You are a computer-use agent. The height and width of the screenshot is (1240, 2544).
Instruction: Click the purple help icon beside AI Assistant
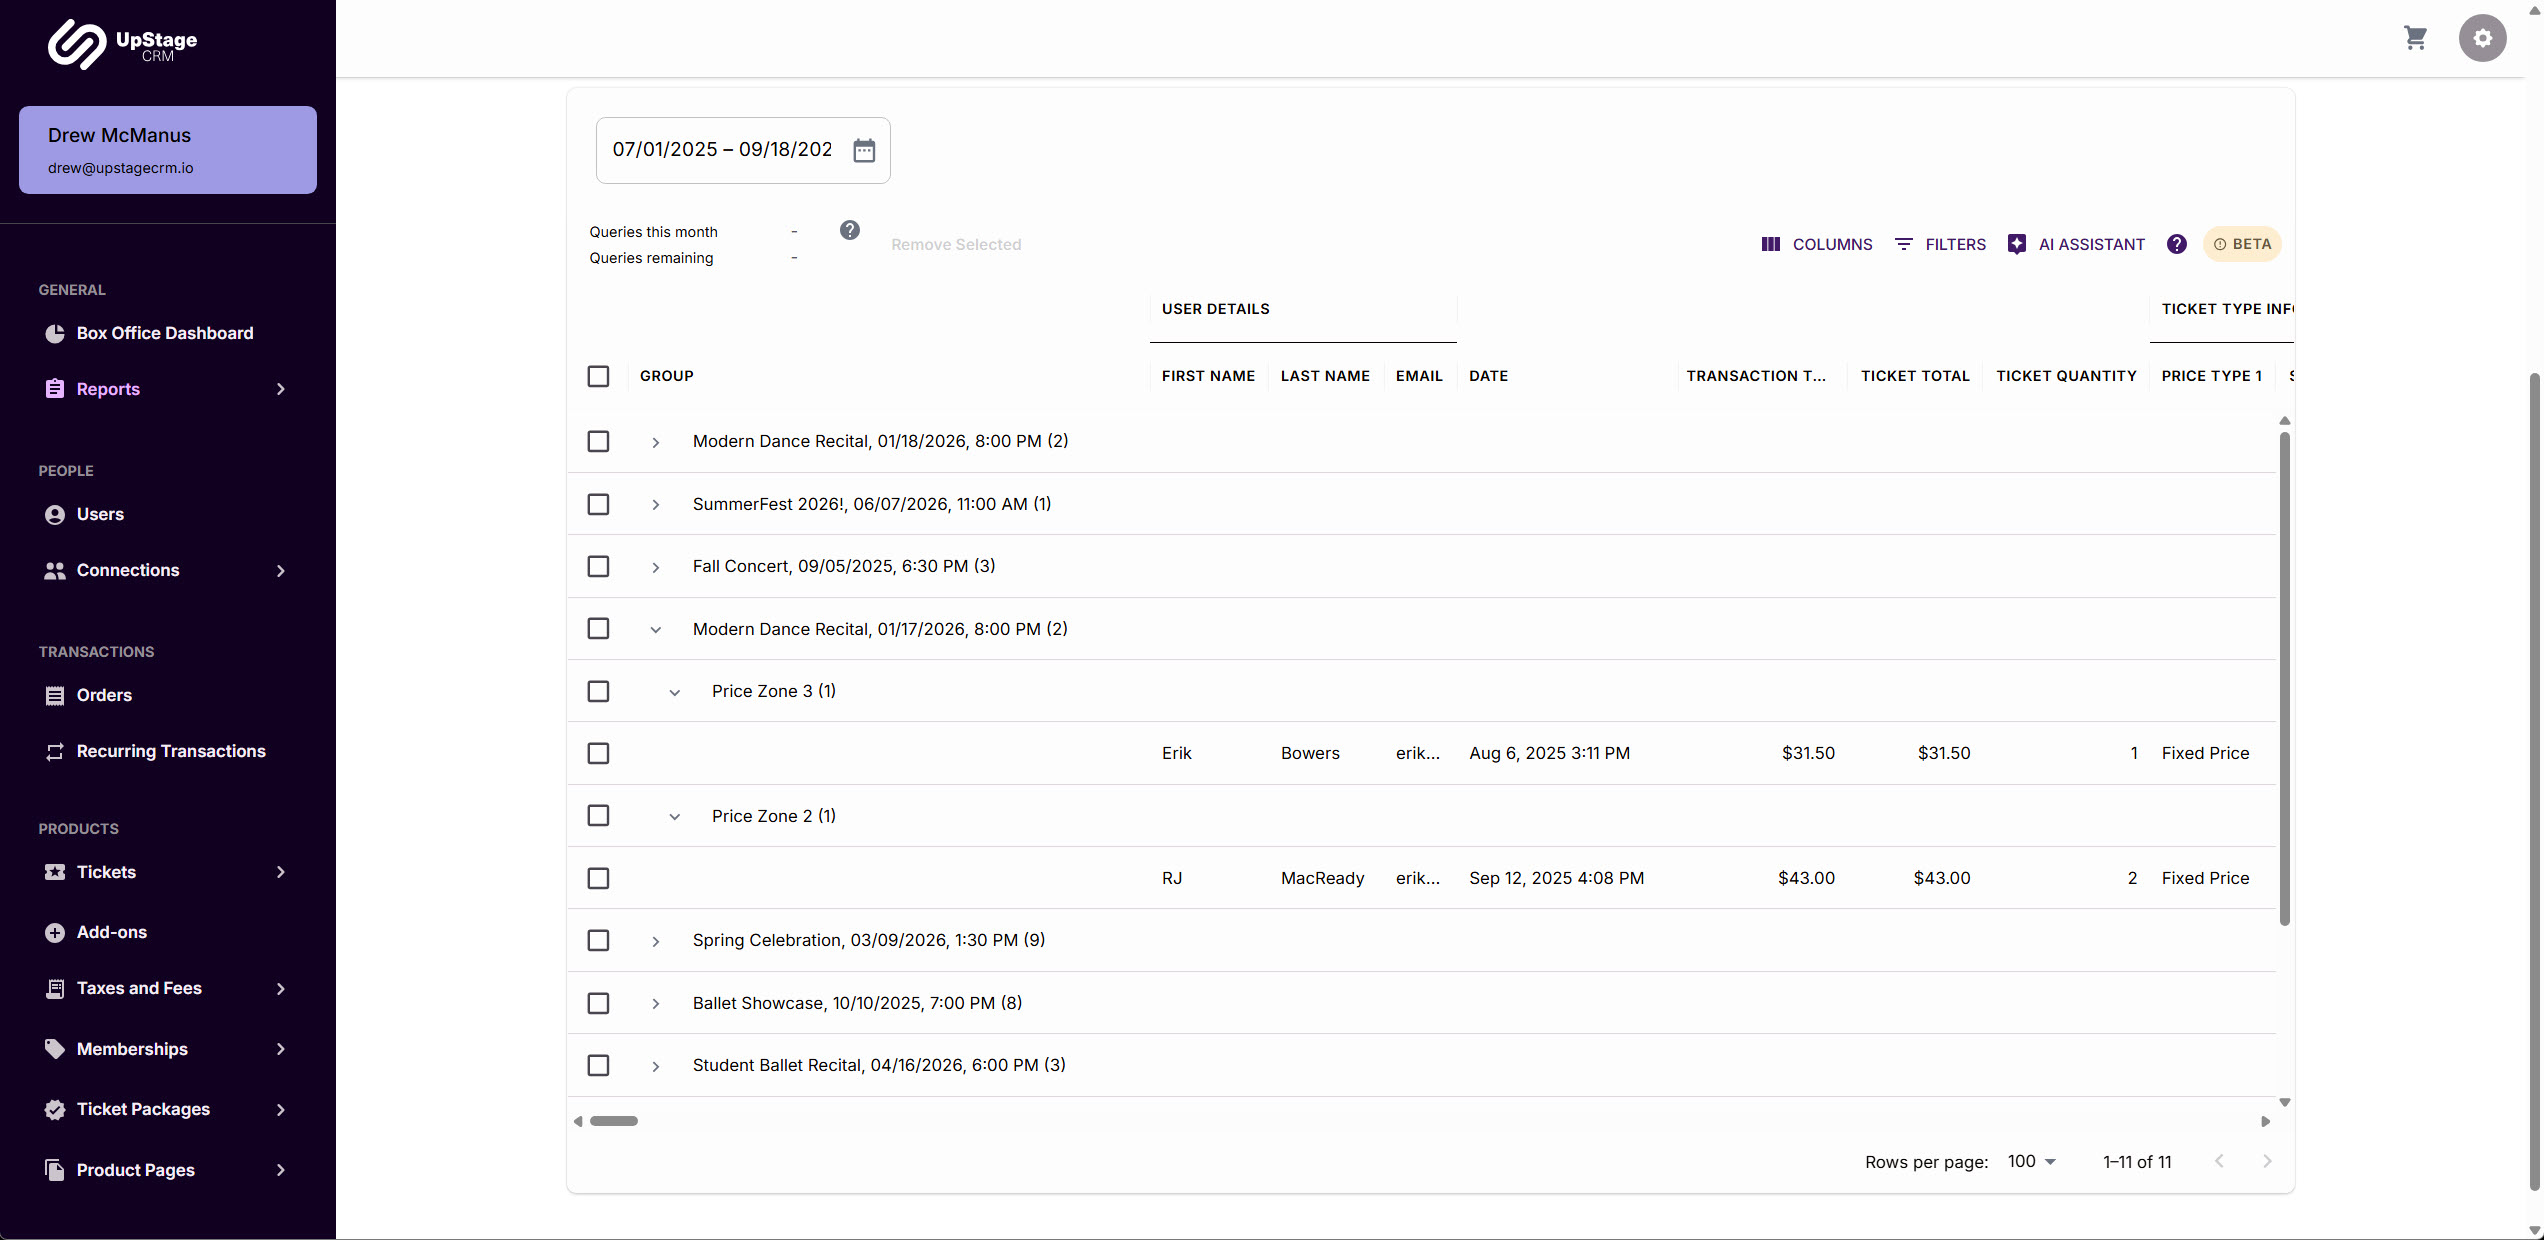pos(2176,244)
